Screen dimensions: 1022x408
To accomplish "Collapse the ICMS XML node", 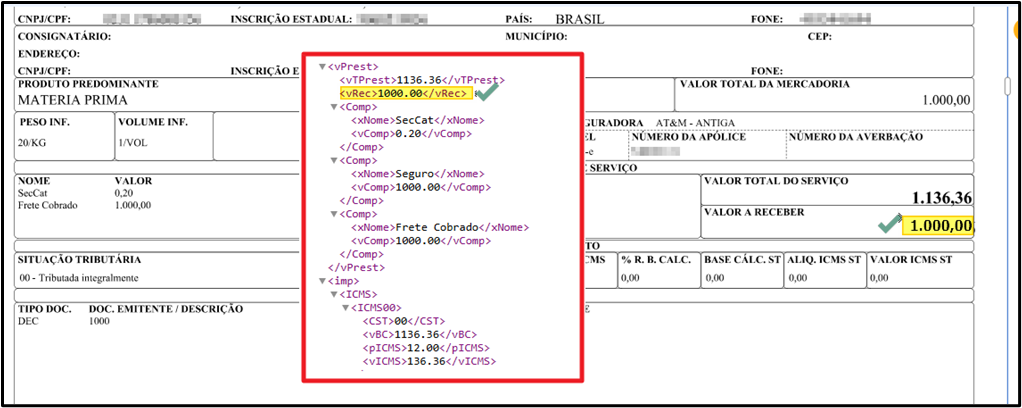I will (334, 295).
